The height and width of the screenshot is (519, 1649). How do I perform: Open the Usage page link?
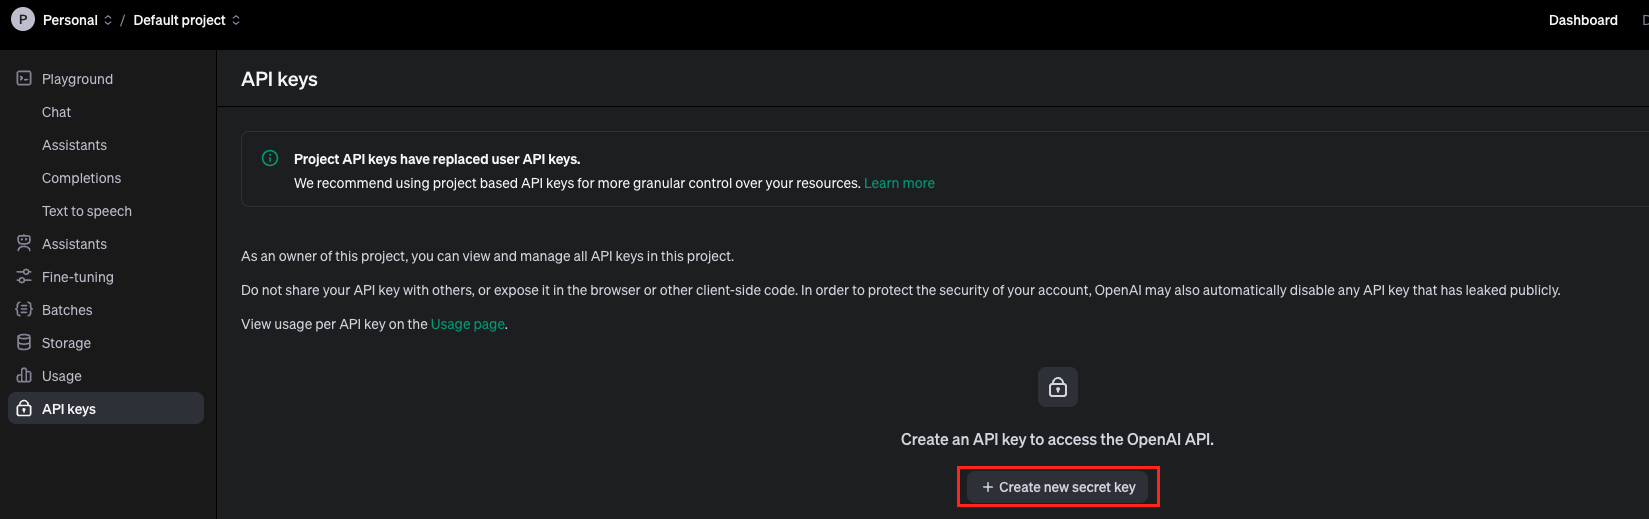467,324
